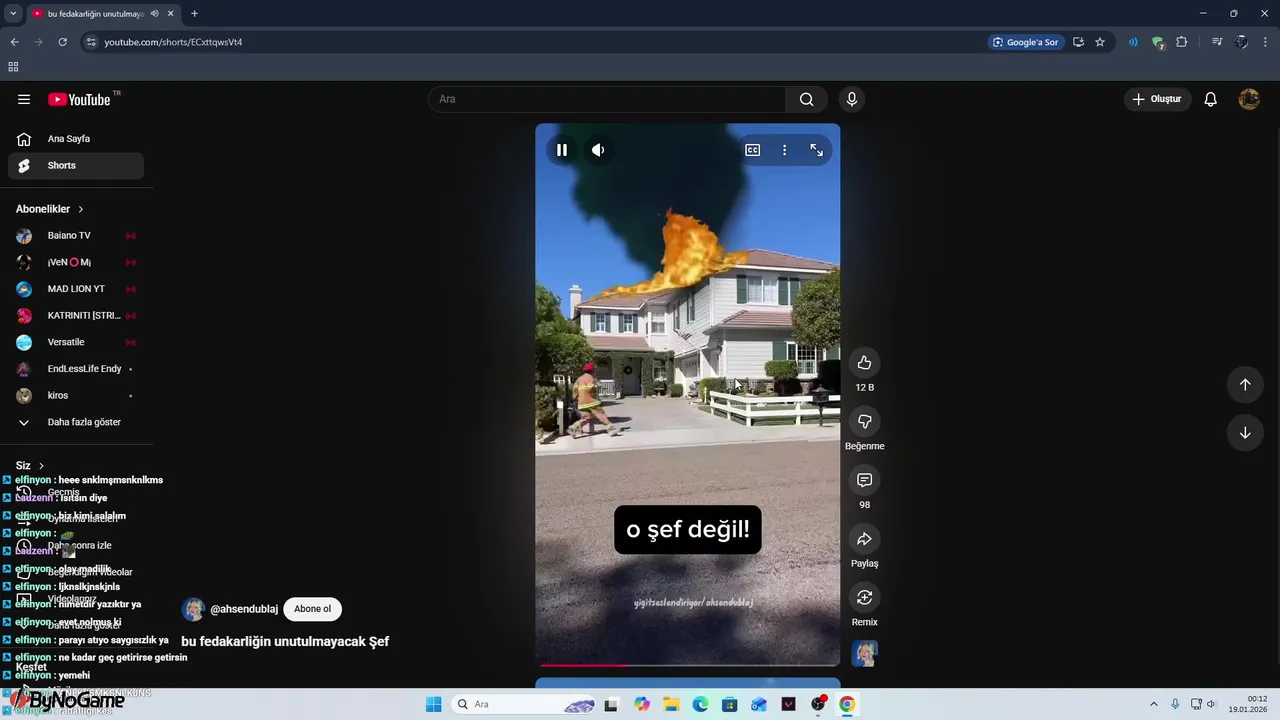Open OBS Studio from the taskbar
This screenshot has width=1280, height=720.
click(x=818, y=704)
